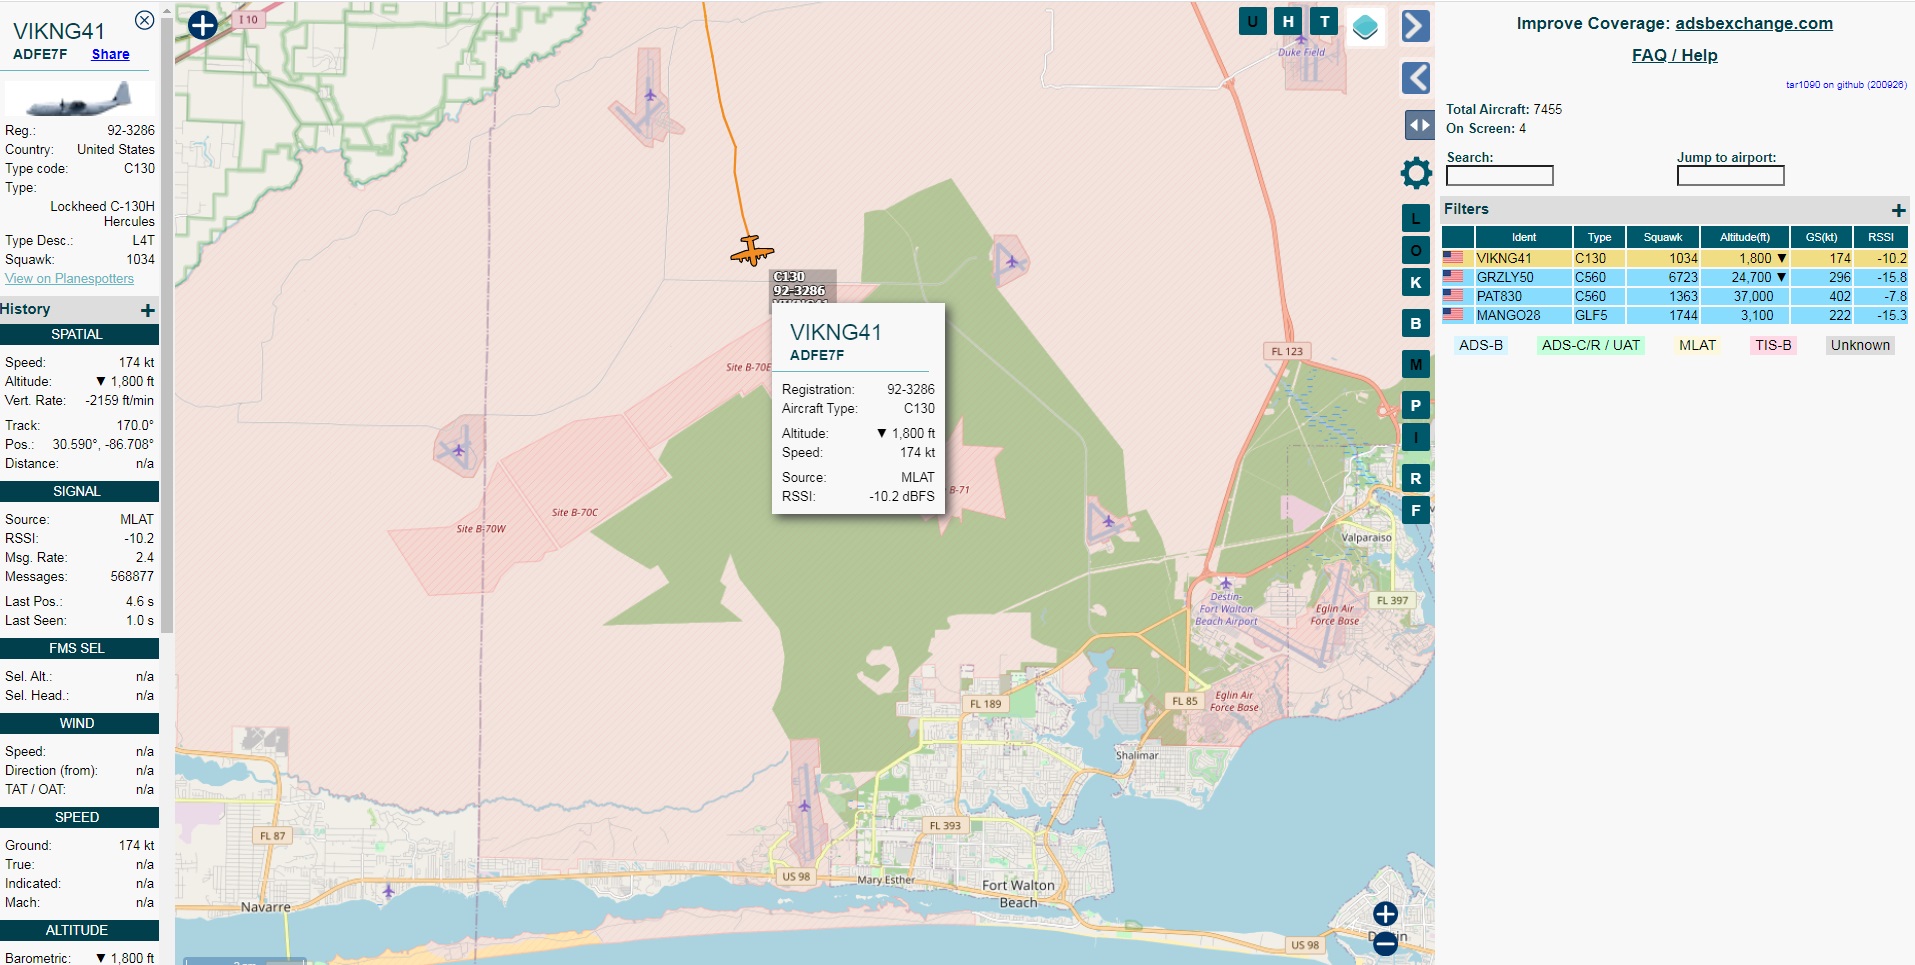The width and height of the screenshot is (1915, 965).
Task: Open adsbexchange.com link
Action: 1754,23
